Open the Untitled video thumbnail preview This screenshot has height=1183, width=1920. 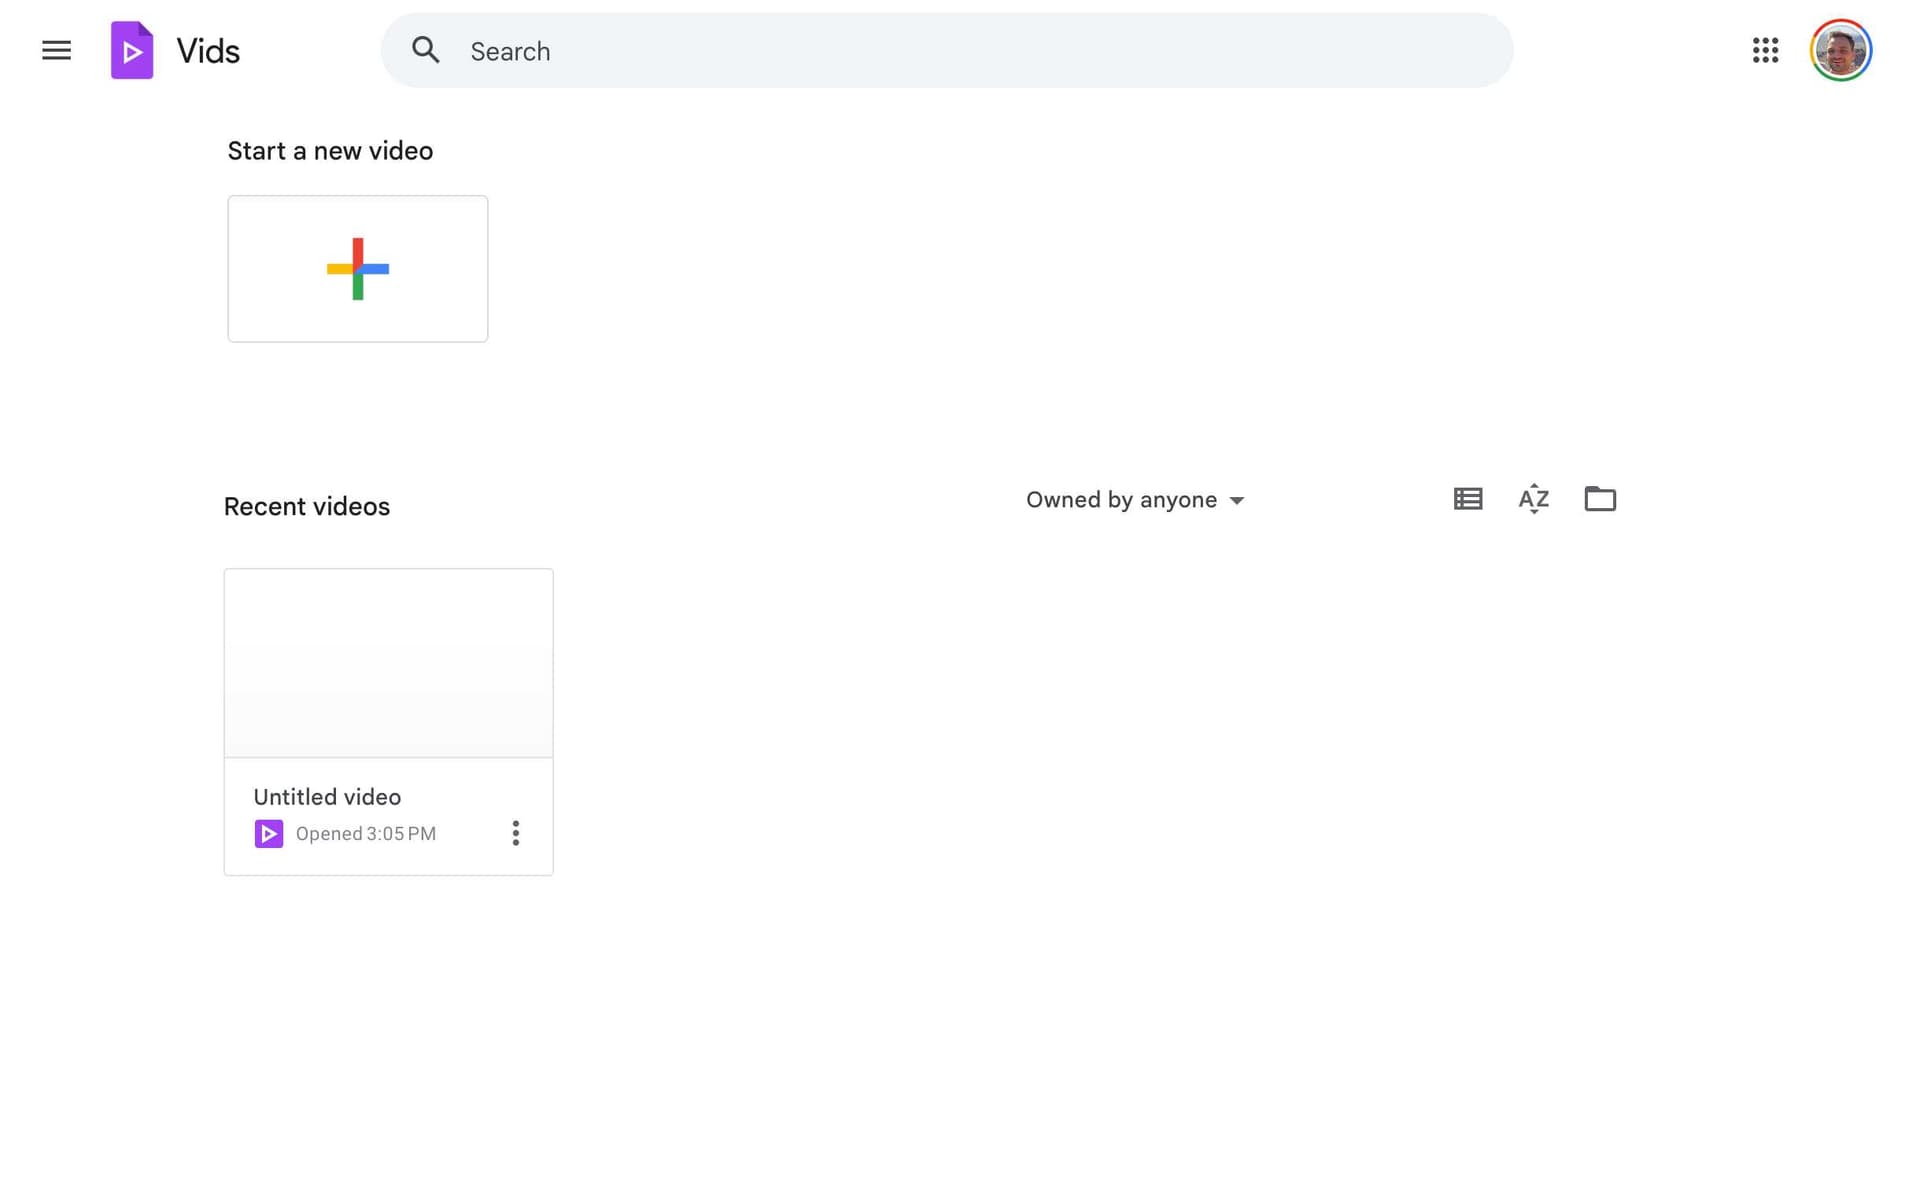(x=388, y=662)
